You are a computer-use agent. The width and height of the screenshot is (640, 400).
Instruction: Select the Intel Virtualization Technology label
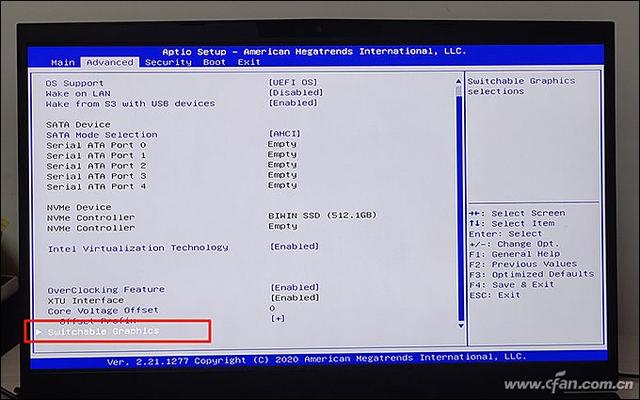pyautogui.click(x=138, y=248)
